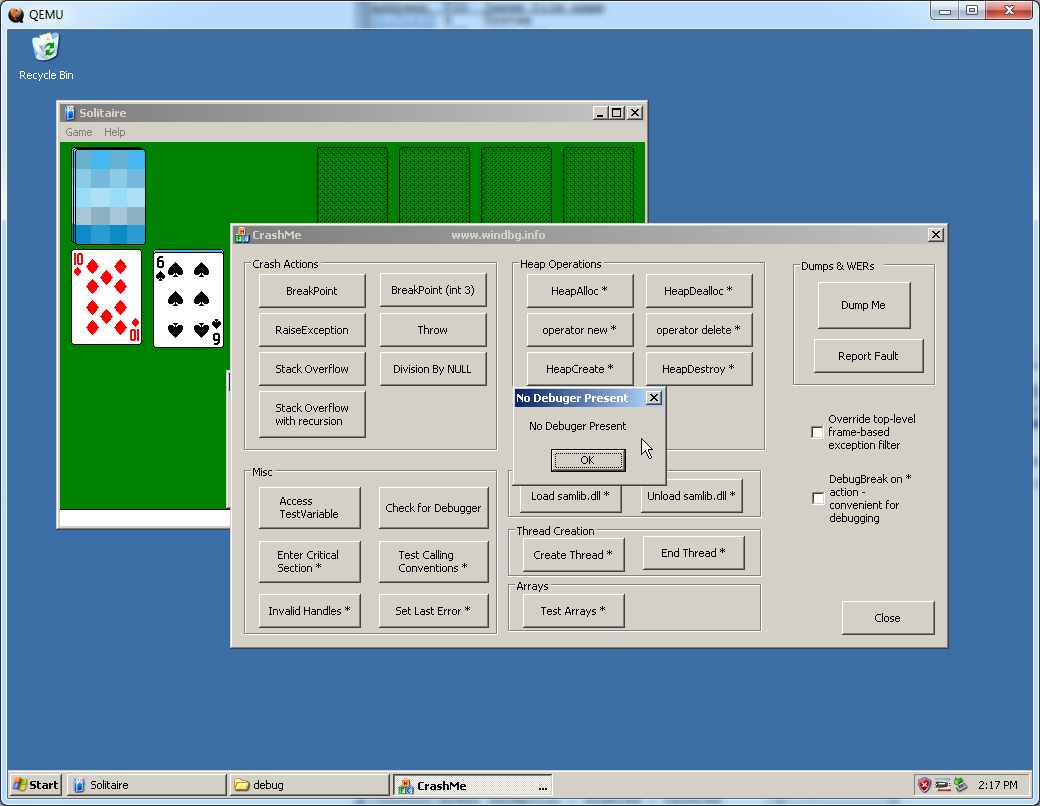Click the Set Last Error button
Image resolution: width=1040 pixels, height=806 pixels.
433,611
